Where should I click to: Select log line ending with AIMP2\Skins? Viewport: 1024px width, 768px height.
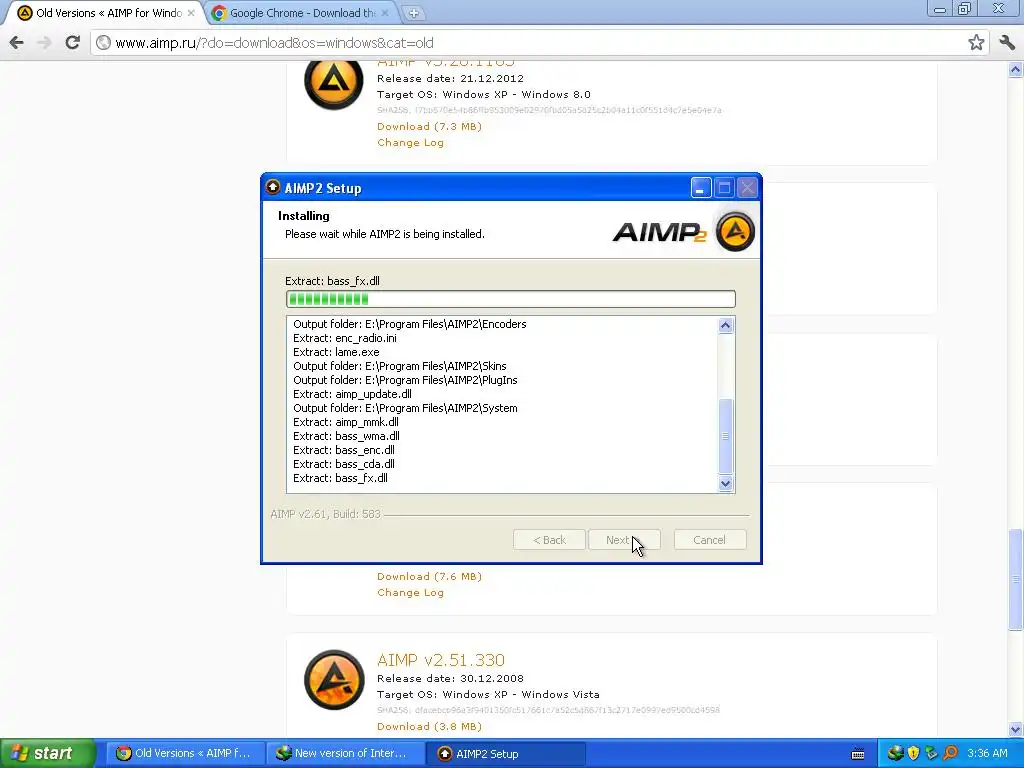point(400,366)
